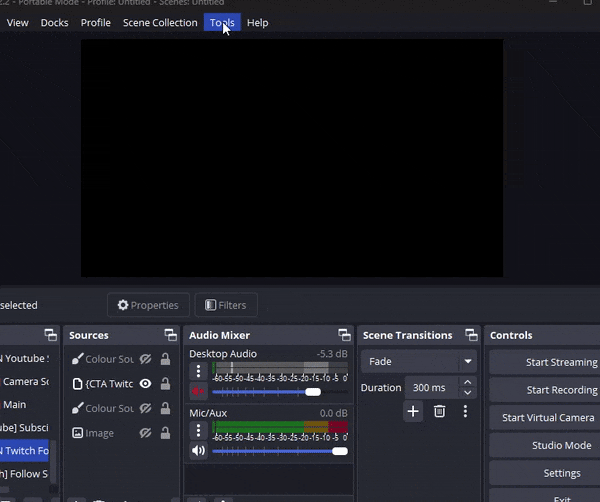This screenshot has width=600, height=502.
Task: Unmute the Desktop Audio speaker icon
Action: [x=198, y=392]
